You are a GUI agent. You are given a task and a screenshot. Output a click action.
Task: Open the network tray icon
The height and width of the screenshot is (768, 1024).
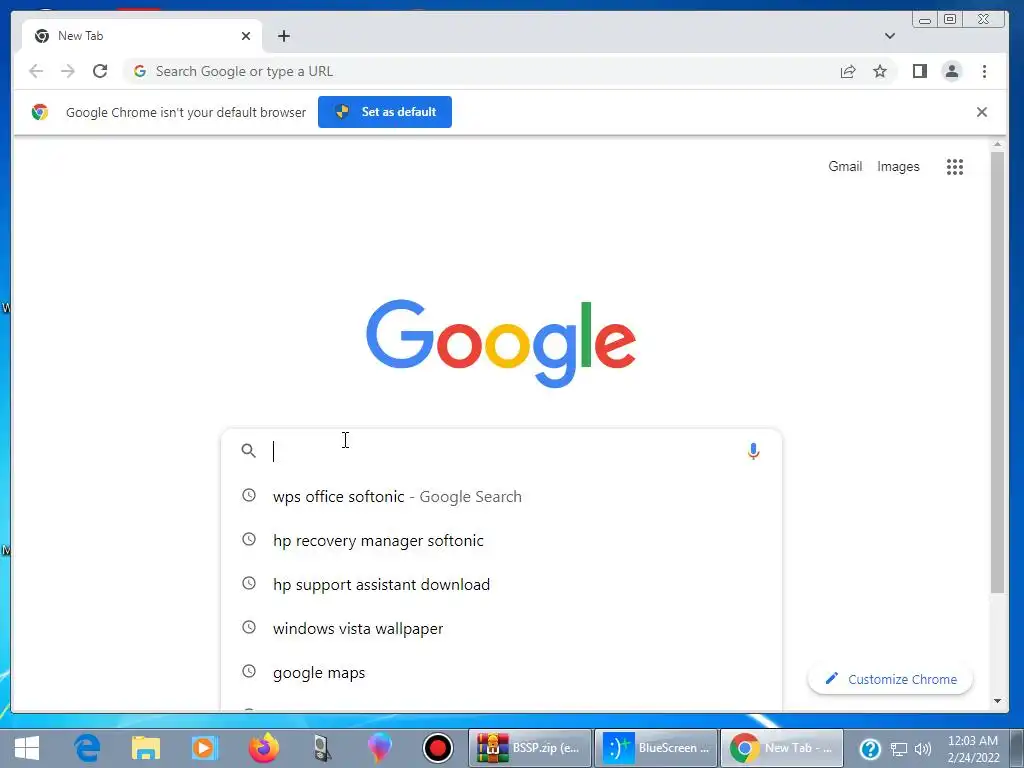click(x=899, y=749)
